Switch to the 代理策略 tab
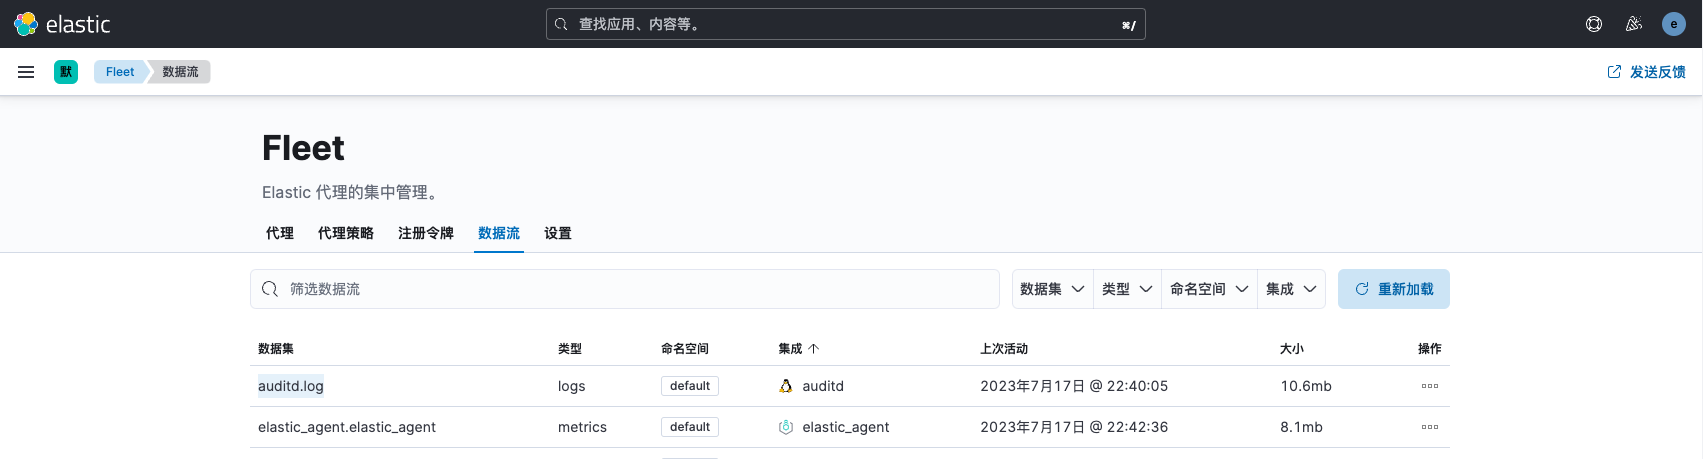The height and width of the screenshot is (459, 1703). [346, 233]
